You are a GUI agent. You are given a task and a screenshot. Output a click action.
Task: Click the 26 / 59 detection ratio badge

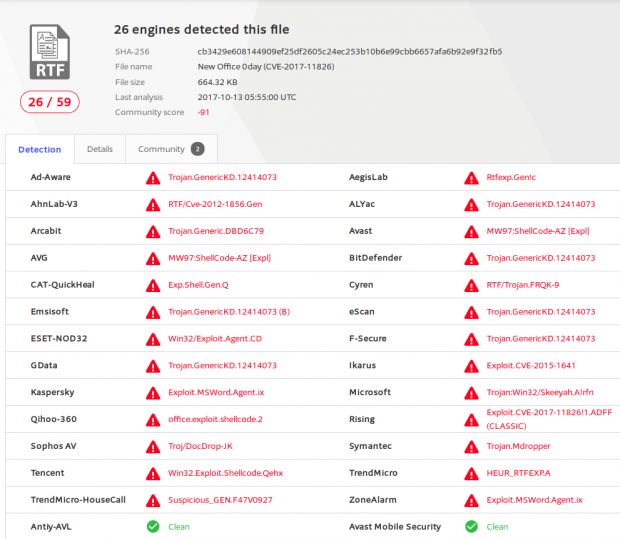coord(50,102)
